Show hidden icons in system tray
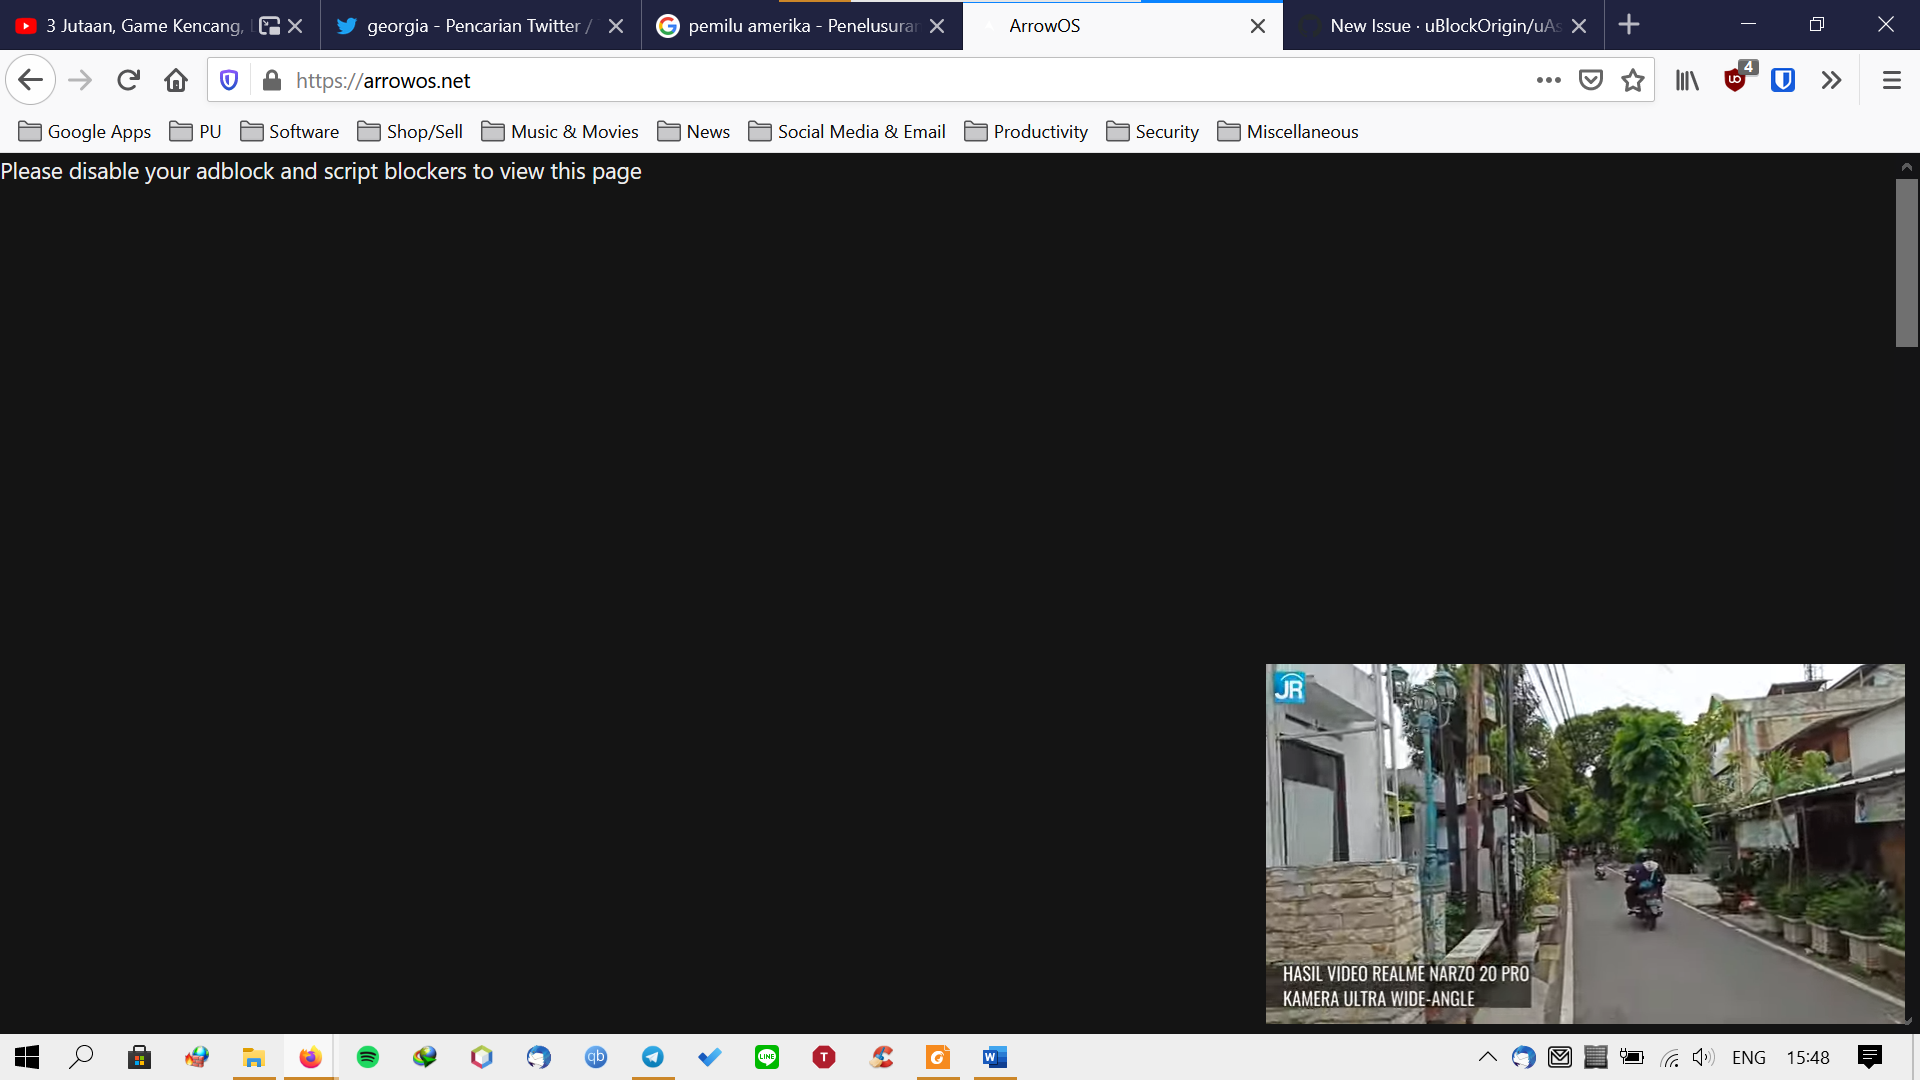Image resolution: width=1920 pixels, height=1080 pixels. [1487, 1057]
